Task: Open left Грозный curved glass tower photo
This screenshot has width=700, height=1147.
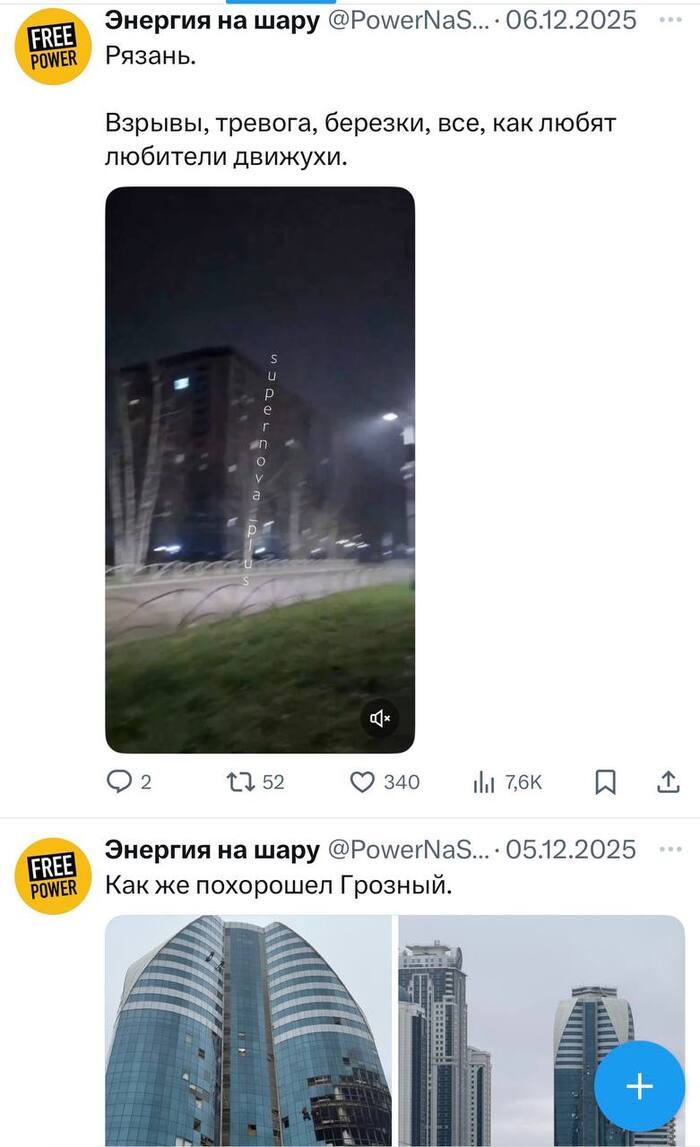Action: click(249, 1031)
